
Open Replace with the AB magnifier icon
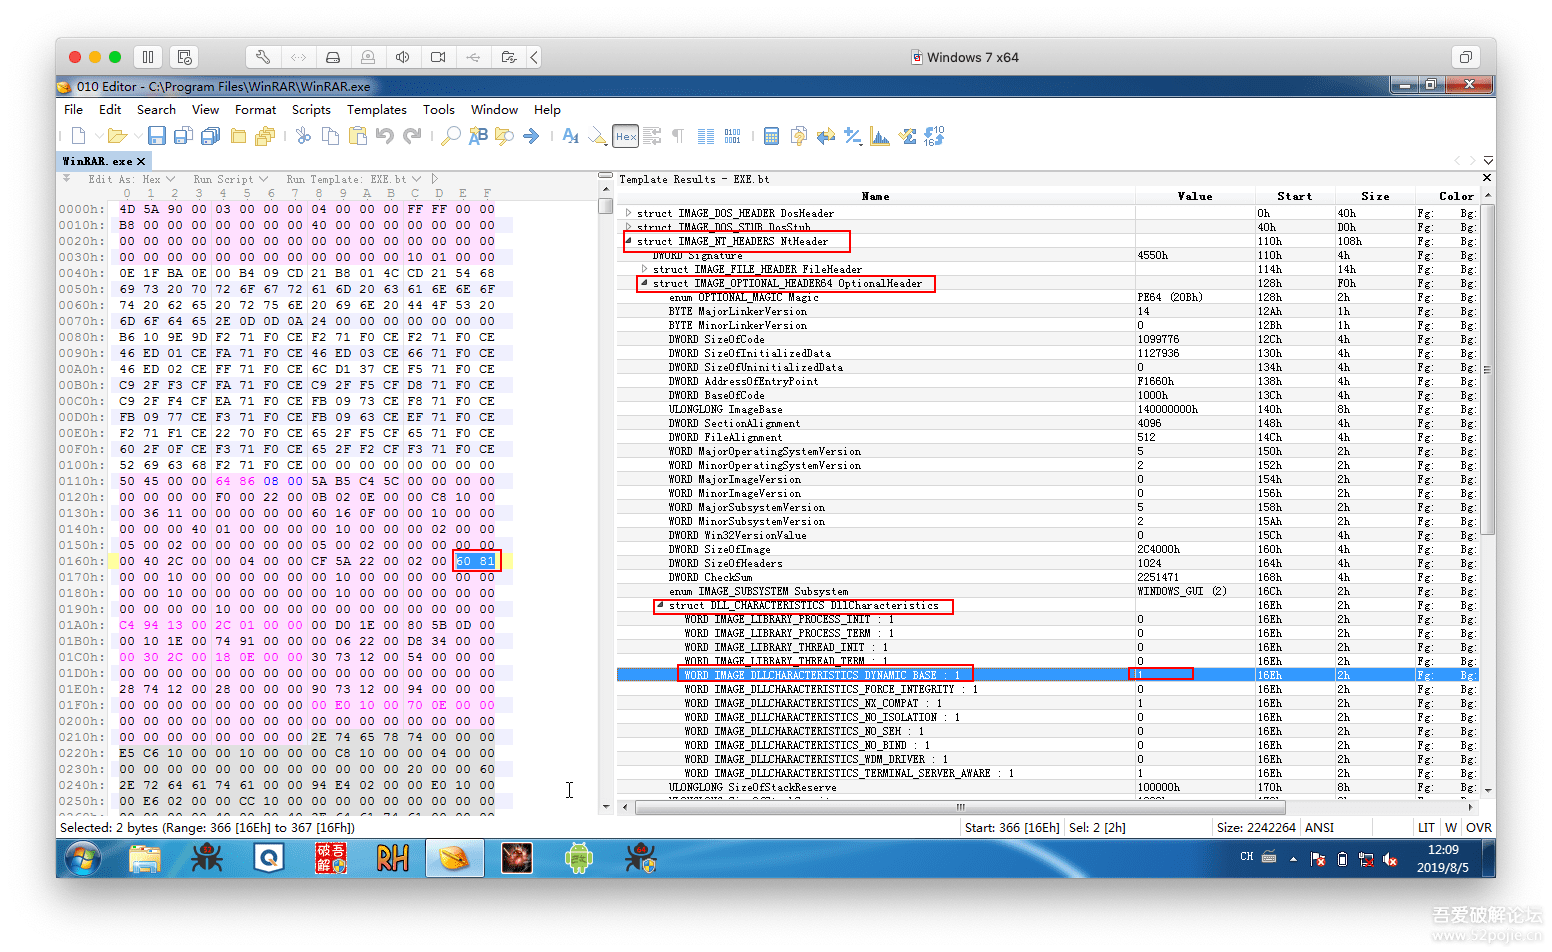point(478,136)
